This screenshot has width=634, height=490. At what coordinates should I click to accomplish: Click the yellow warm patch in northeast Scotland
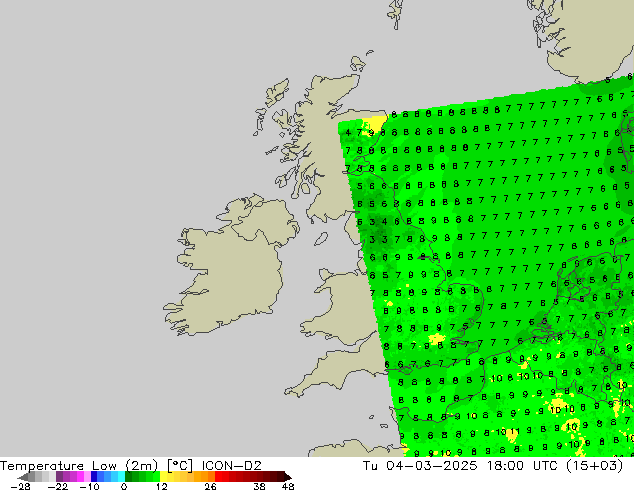(x=376, y=123)
